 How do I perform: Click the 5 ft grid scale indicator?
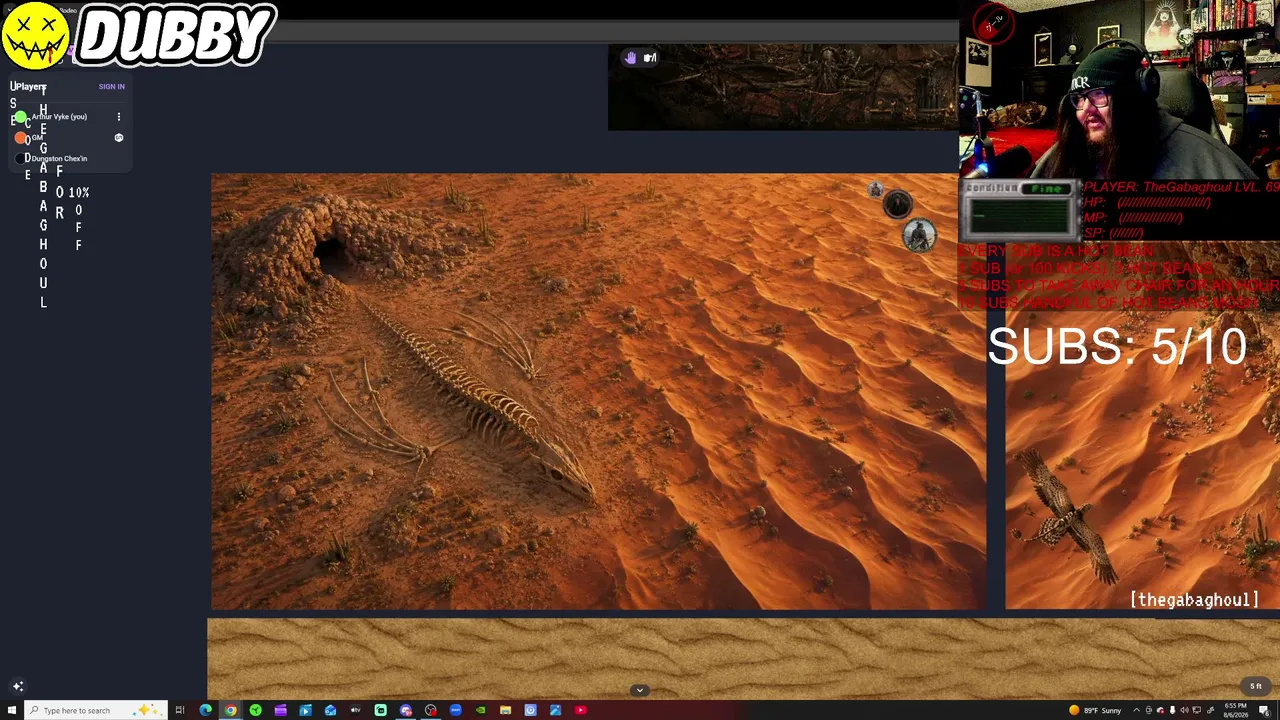(x=1256, y=686)
